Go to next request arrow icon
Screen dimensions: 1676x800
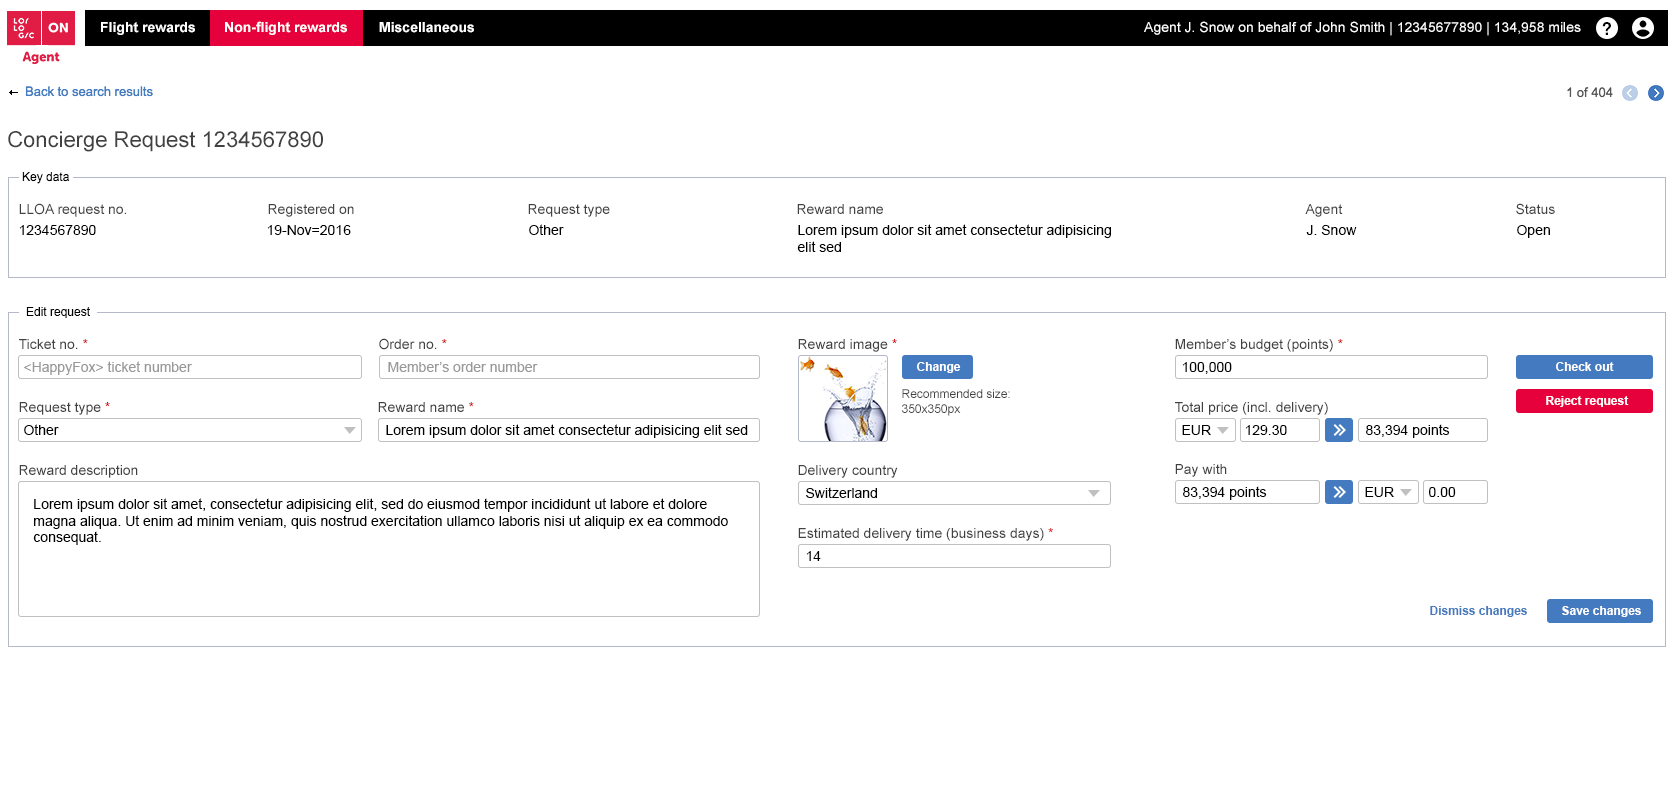pyautogui.click(x=1656, y=93)
